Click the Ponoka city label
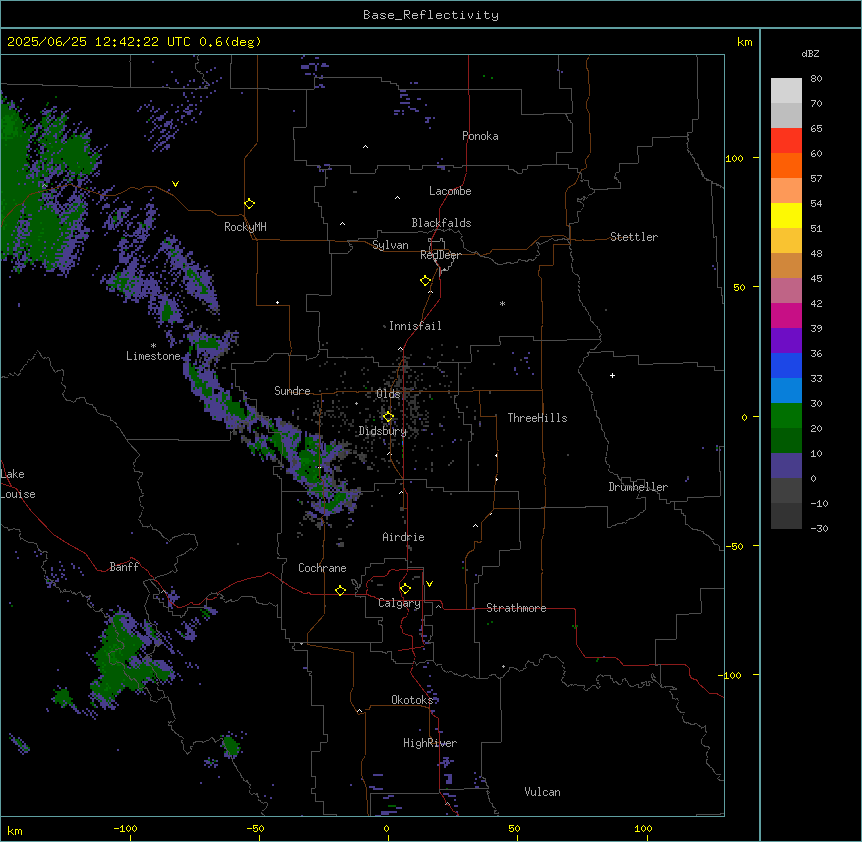Screen dimensions: 862x842 pyautogui.click(x=480, y=136)
